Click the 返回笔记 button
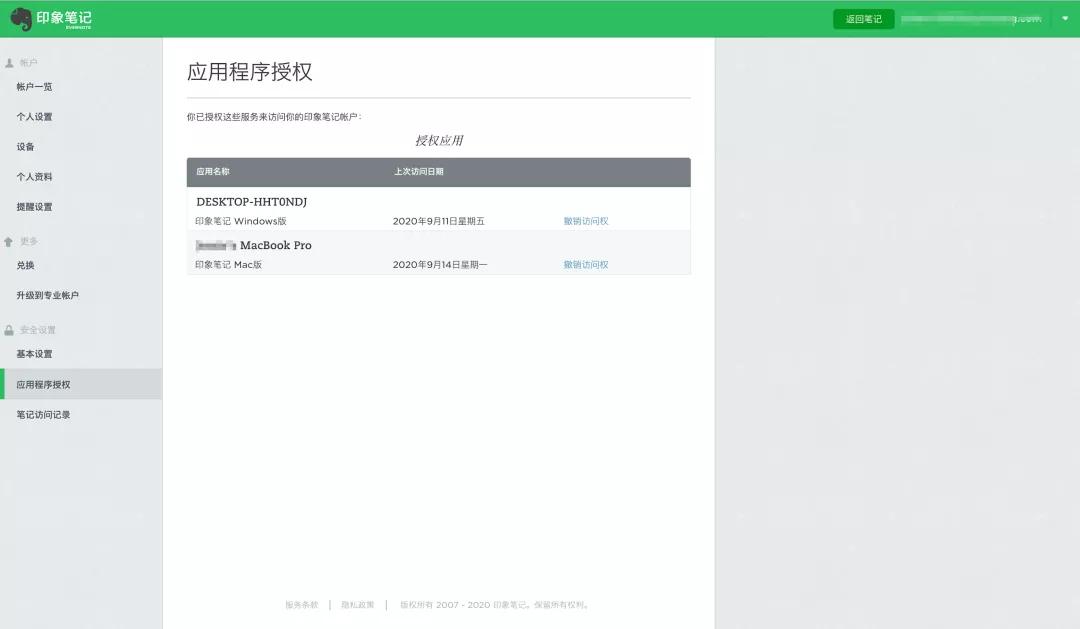This screenshot has height=629, width=1080. coord(864,19)
